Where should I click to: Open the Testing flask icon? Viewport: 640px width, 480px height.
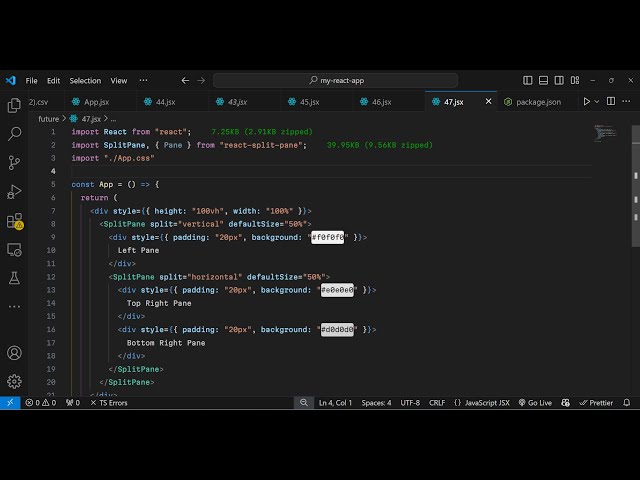tap(14, 278)
